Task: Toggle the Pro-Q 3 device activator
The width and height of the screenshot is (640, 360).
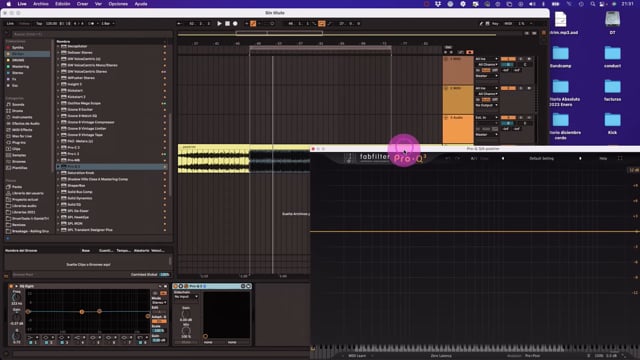Action: pyautogui.click(x=176, y=287)
